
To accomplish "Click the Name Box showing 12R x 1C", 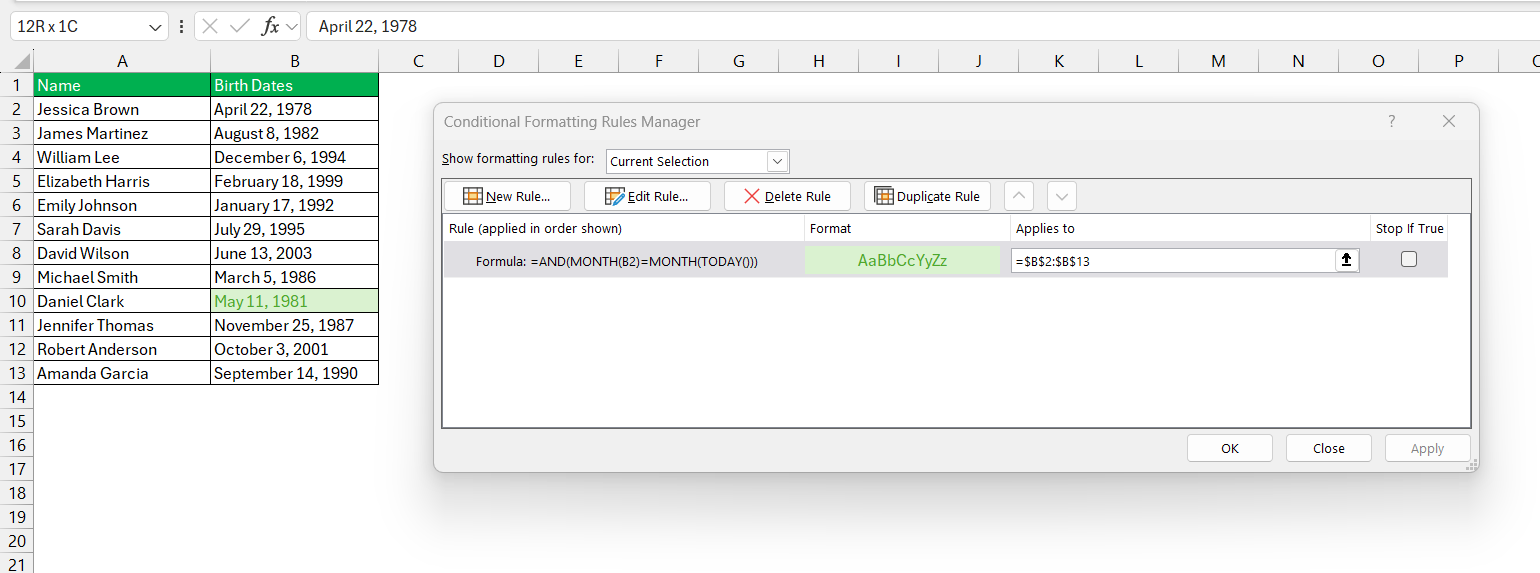I will click(78, 27).
